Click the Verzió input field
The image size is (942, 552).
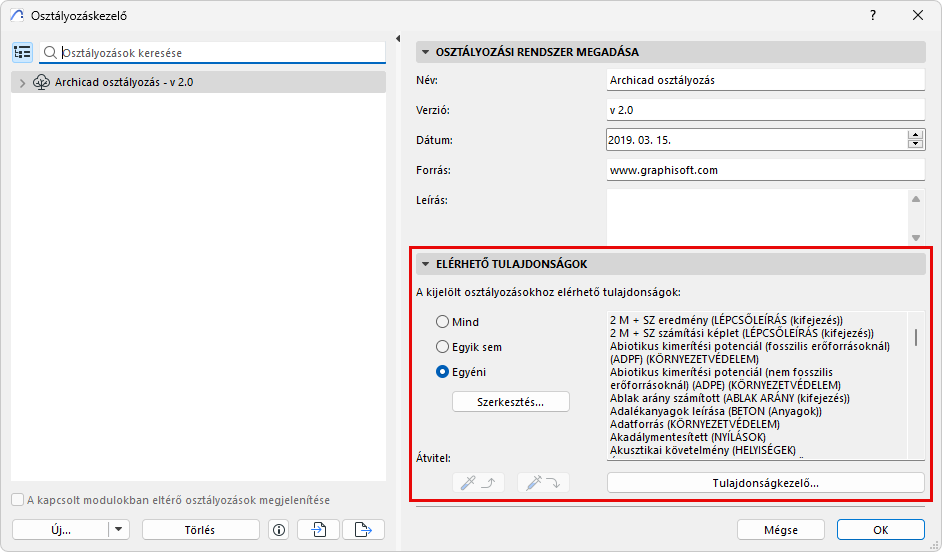click(765, 110)
